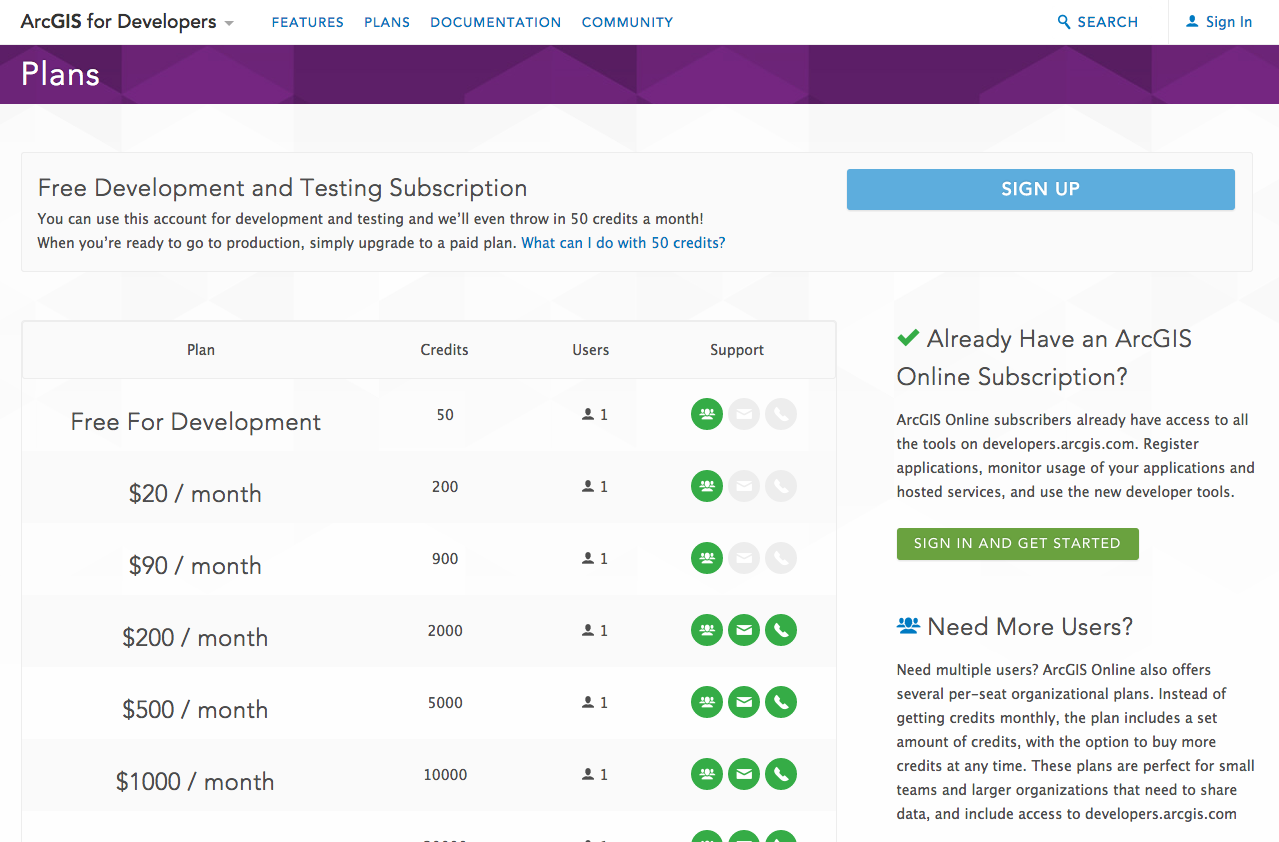Click the Credits column header
Screen dimensions: 1279x842
pos(445,350)
